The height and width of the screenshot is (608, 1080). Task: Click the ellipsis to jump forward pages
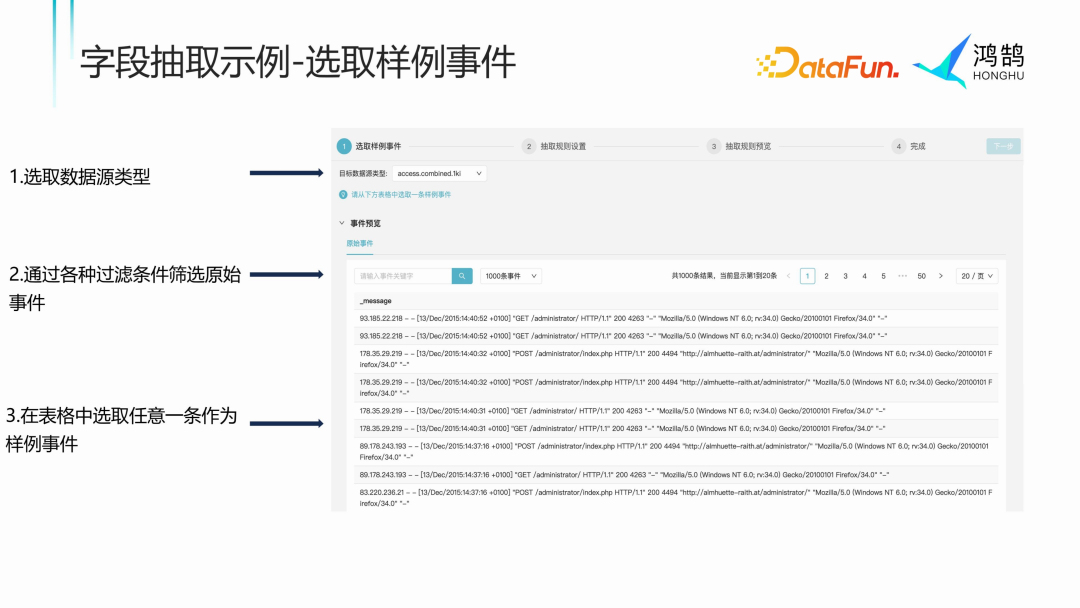[x=901, y=275]
